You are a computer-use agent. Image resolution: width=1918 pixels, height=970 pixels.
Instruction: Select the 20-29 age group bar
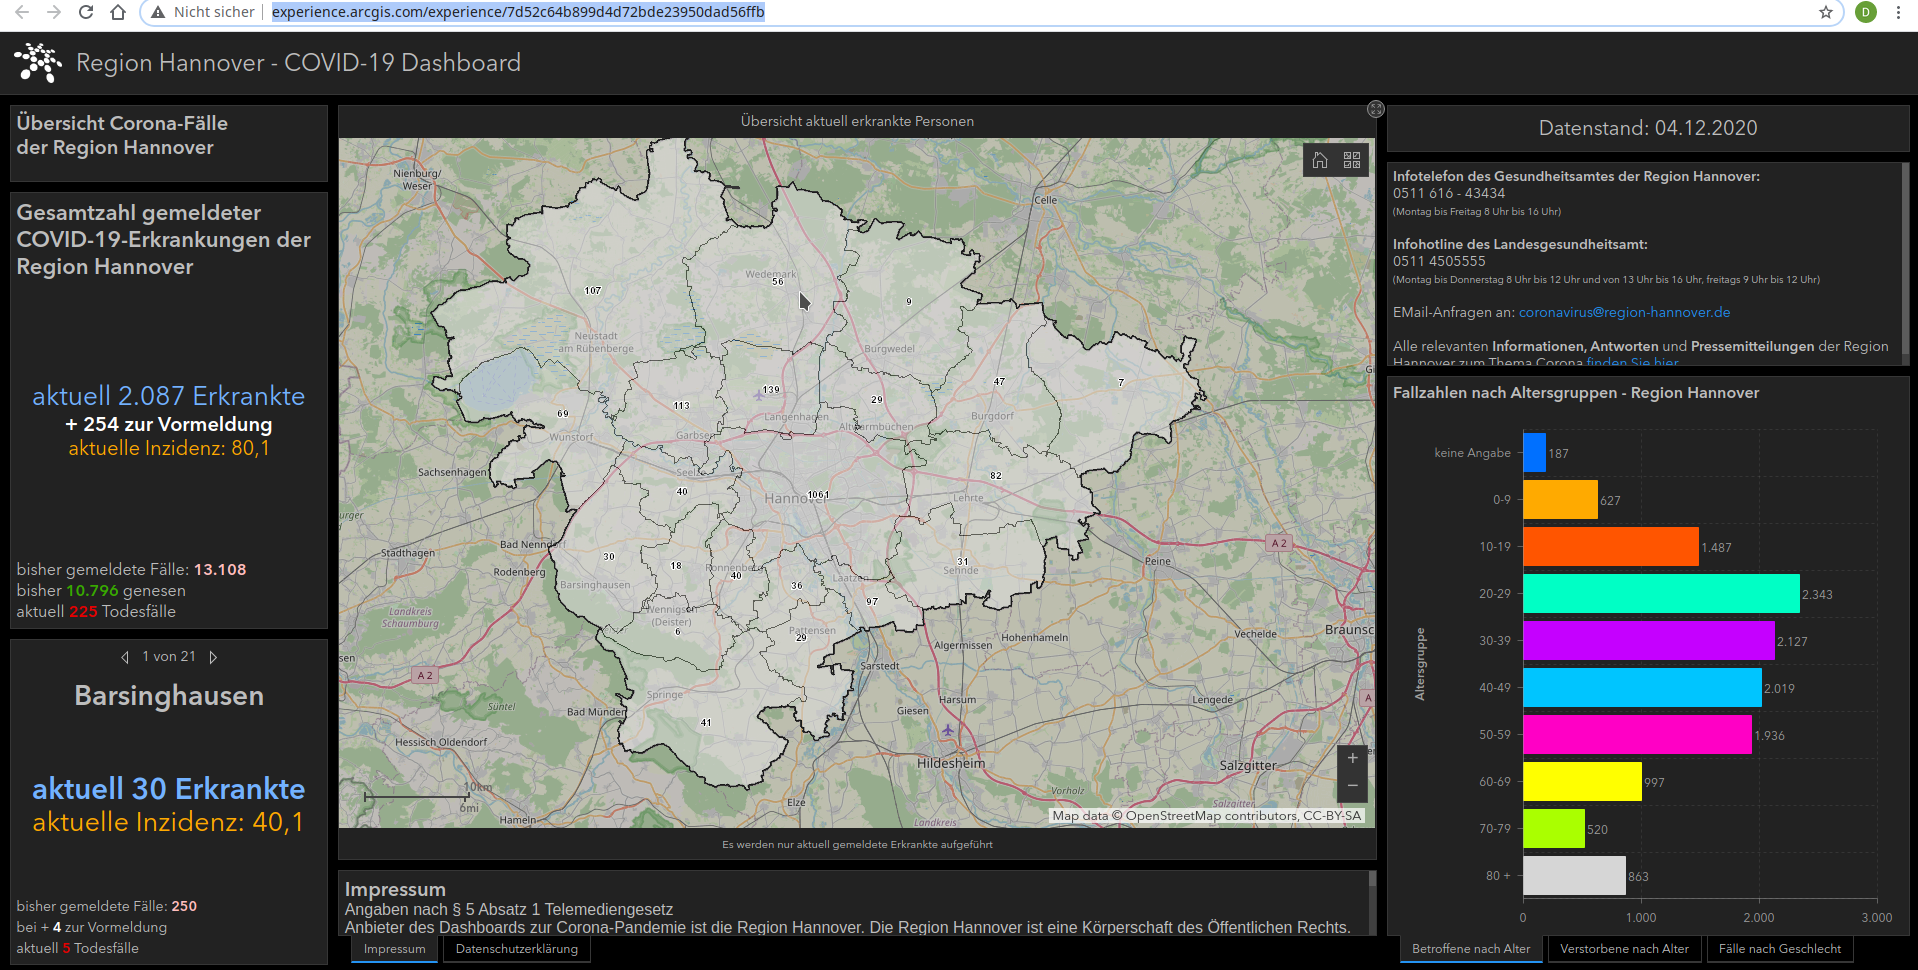[x=1661, y=594]
